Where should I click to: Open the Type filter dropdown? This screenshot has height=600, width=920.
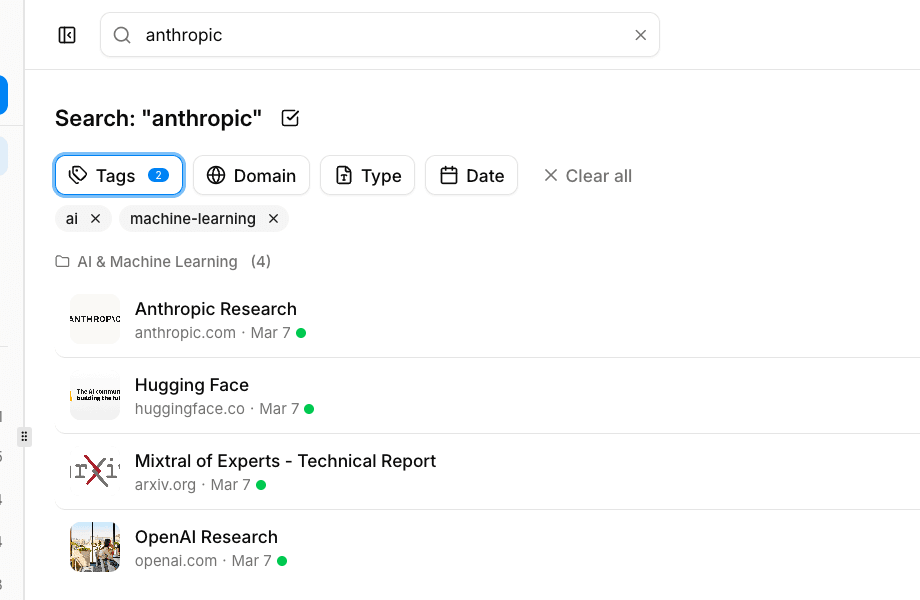pos(367,175)
